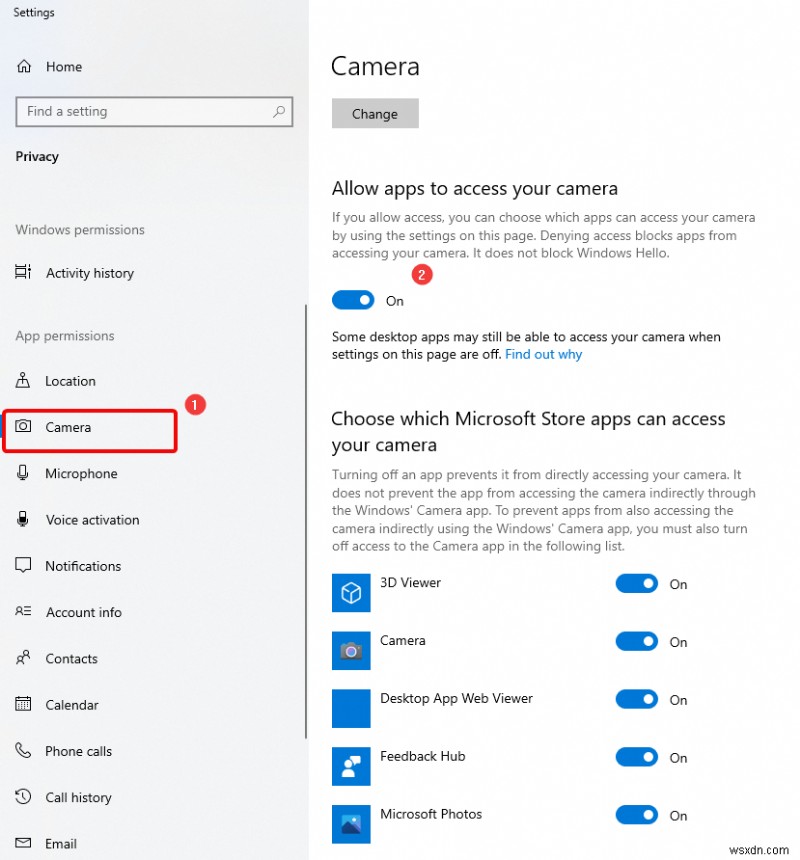Select the Location icon under App permissions
Viewport: 800px width, 860px height.
(x=23, y=381)
